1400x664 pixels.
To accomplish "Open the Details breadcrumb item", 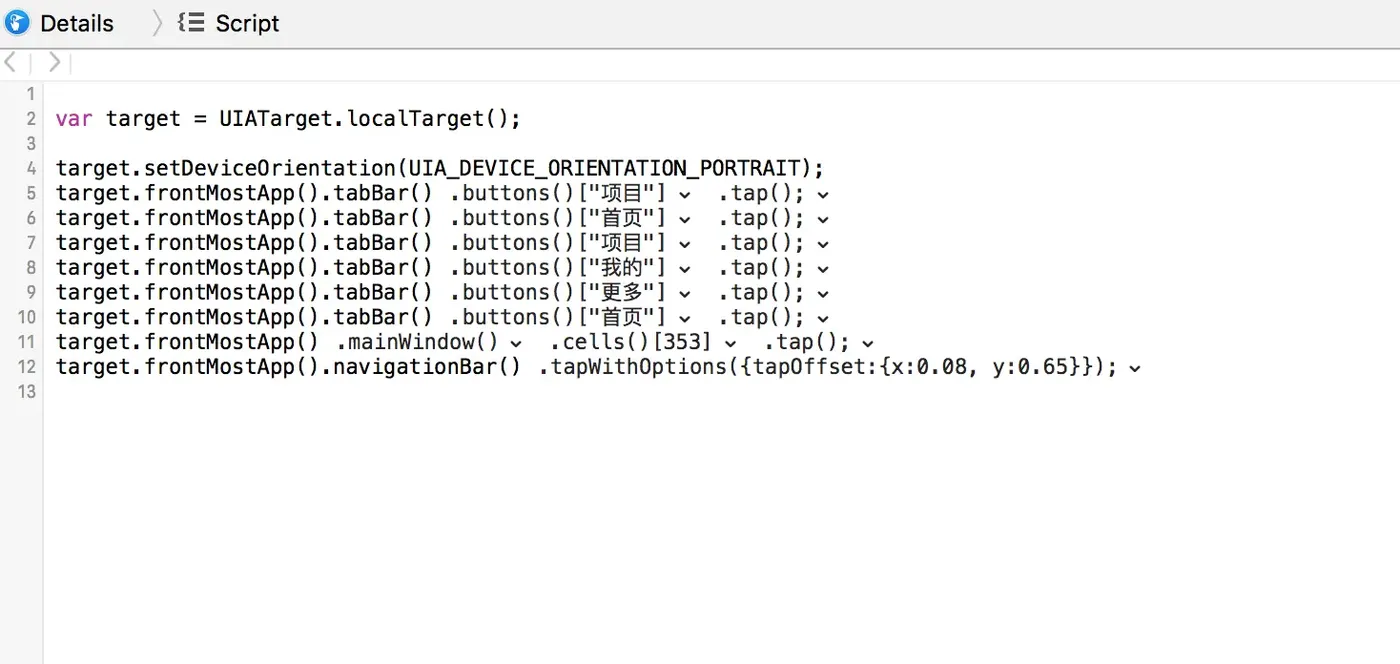I will [77, 23].
